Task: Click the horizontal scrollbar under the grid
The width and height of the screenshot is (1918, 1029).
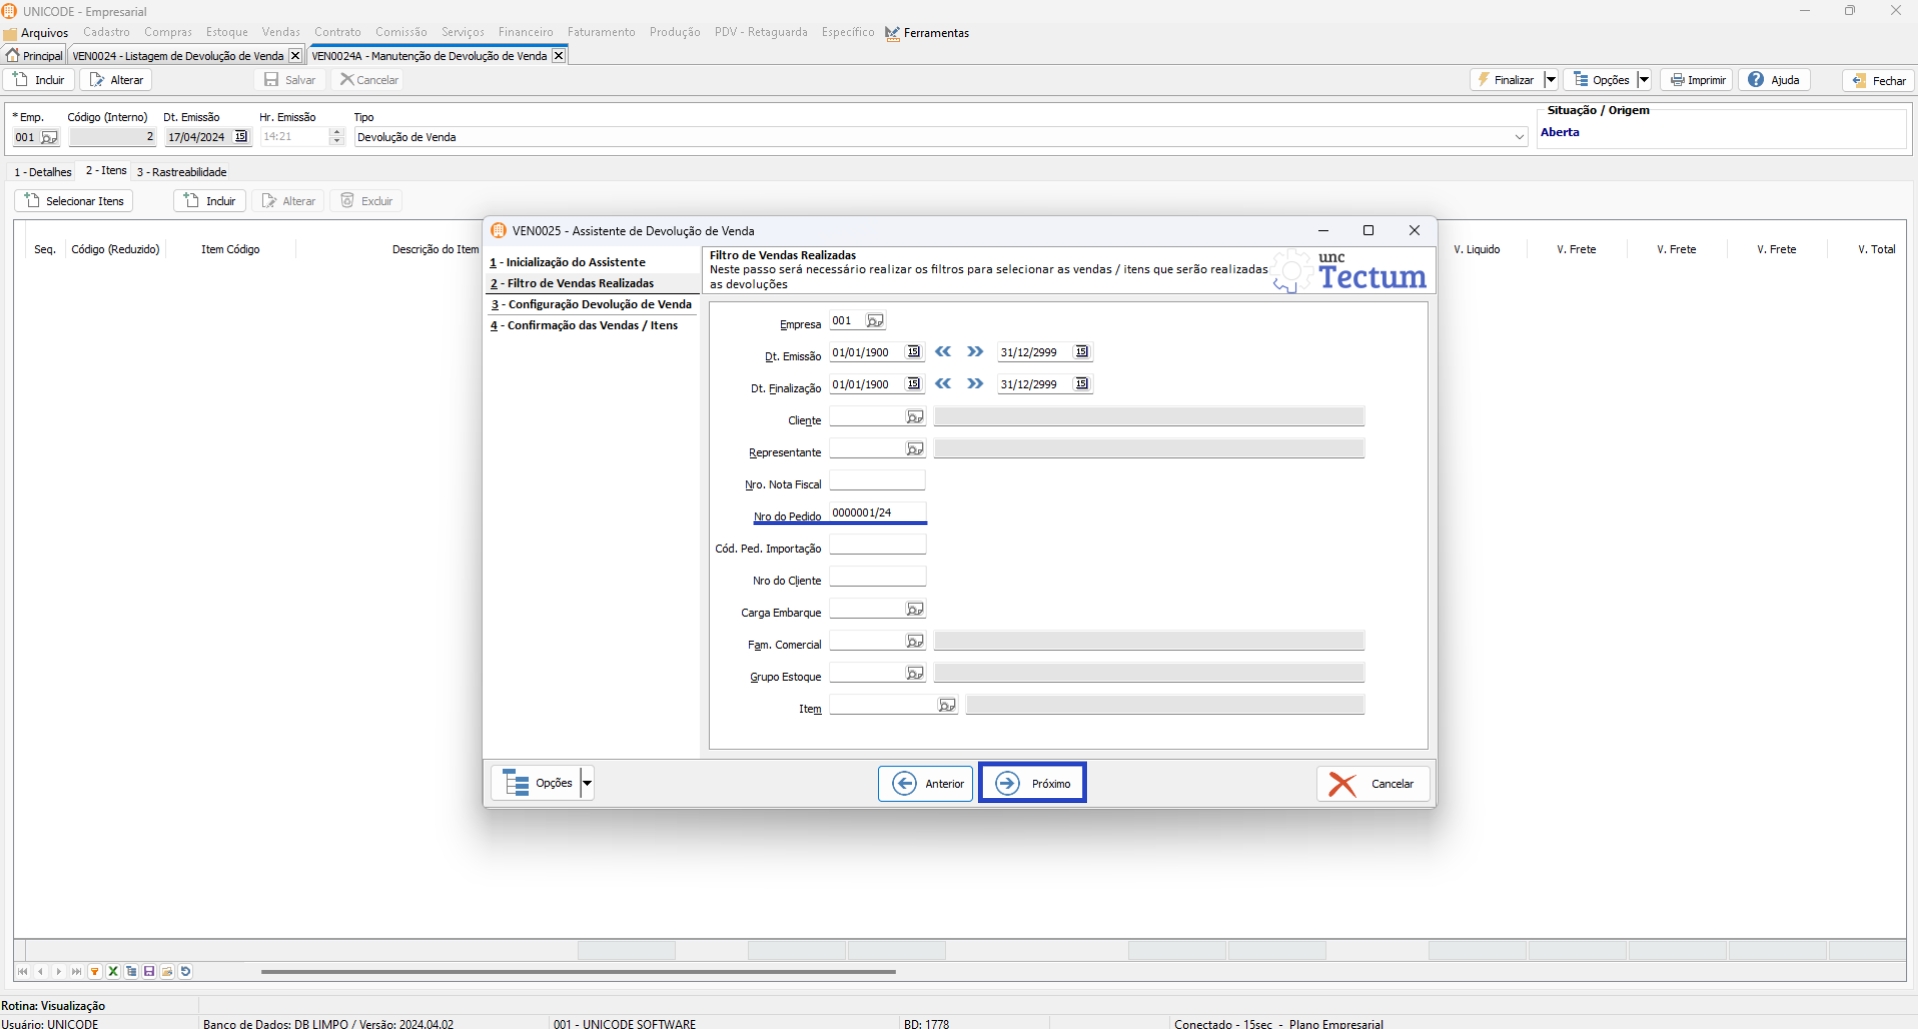Action: pos(578,971)
